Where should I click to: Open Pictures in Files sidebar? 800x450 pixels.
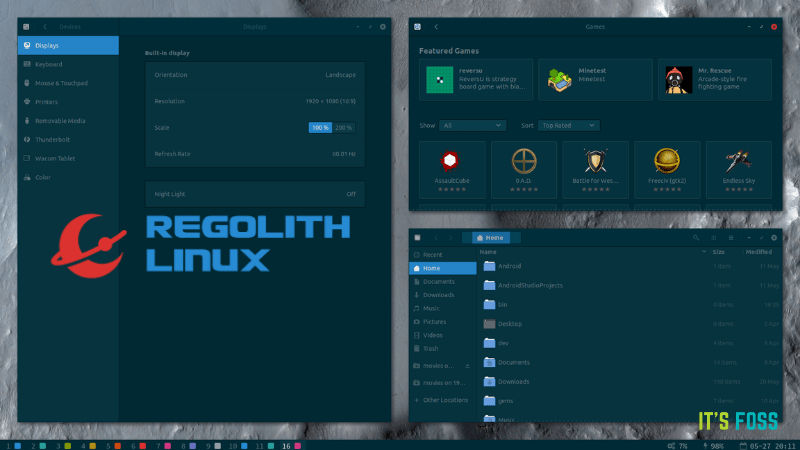(443, 322)
